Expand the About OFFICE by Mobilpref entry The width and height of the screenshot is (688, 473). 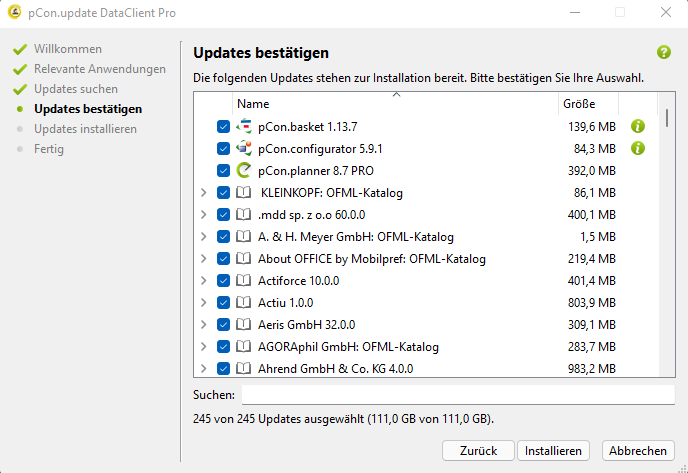point(204,258)
